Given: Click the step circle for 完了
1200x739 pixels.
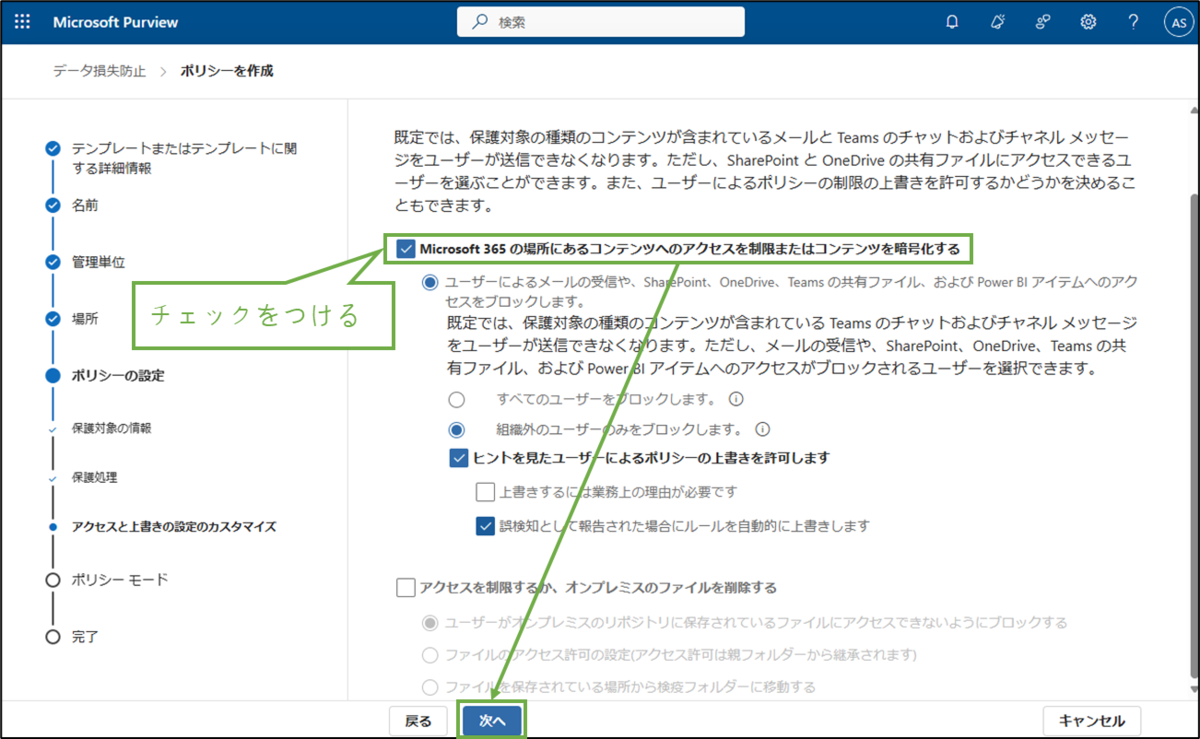Looking at the screenshot, I should [53, 636].
